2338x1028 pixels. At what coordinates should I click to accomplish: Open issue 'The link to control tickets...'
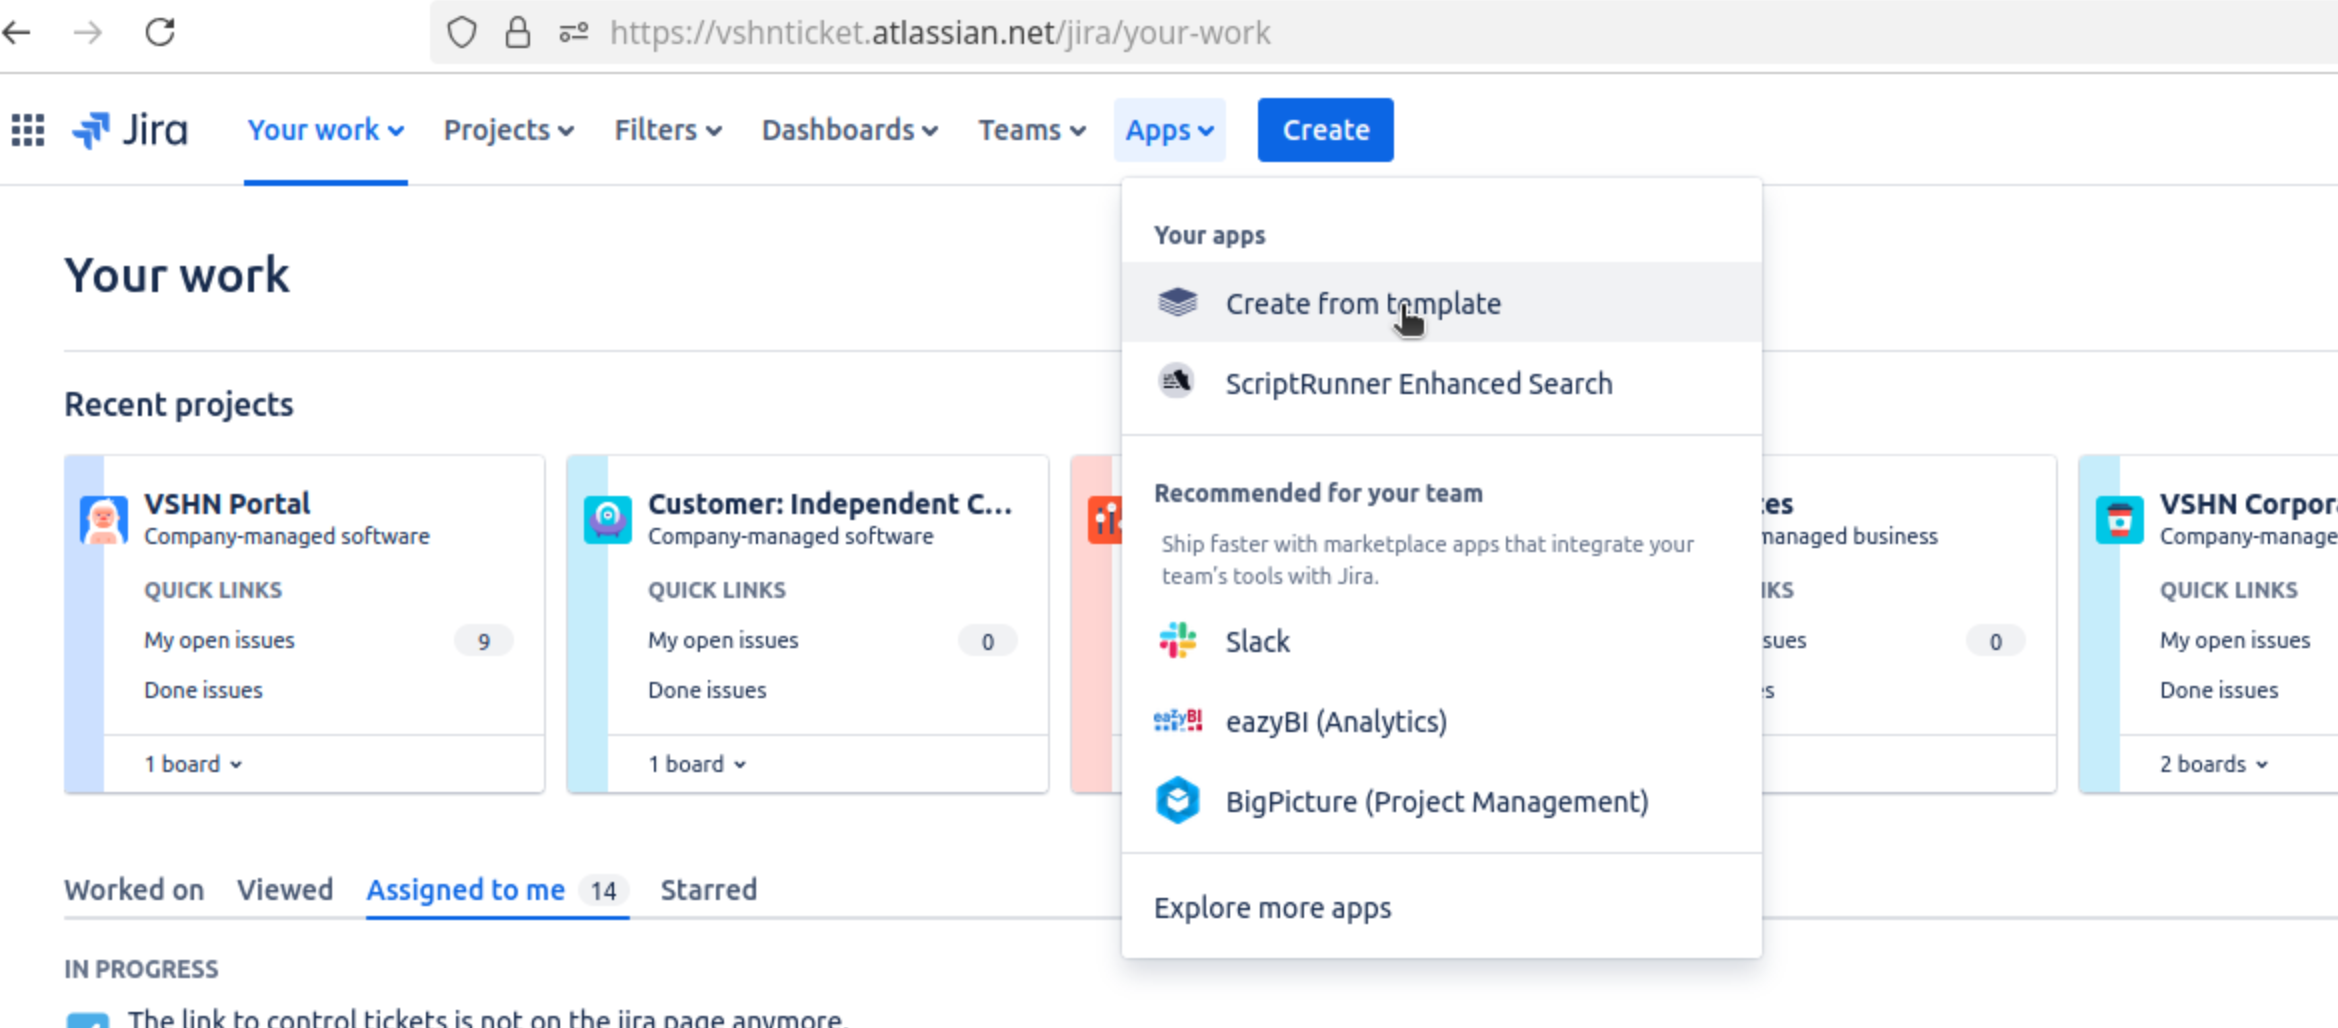point(487,1019)
